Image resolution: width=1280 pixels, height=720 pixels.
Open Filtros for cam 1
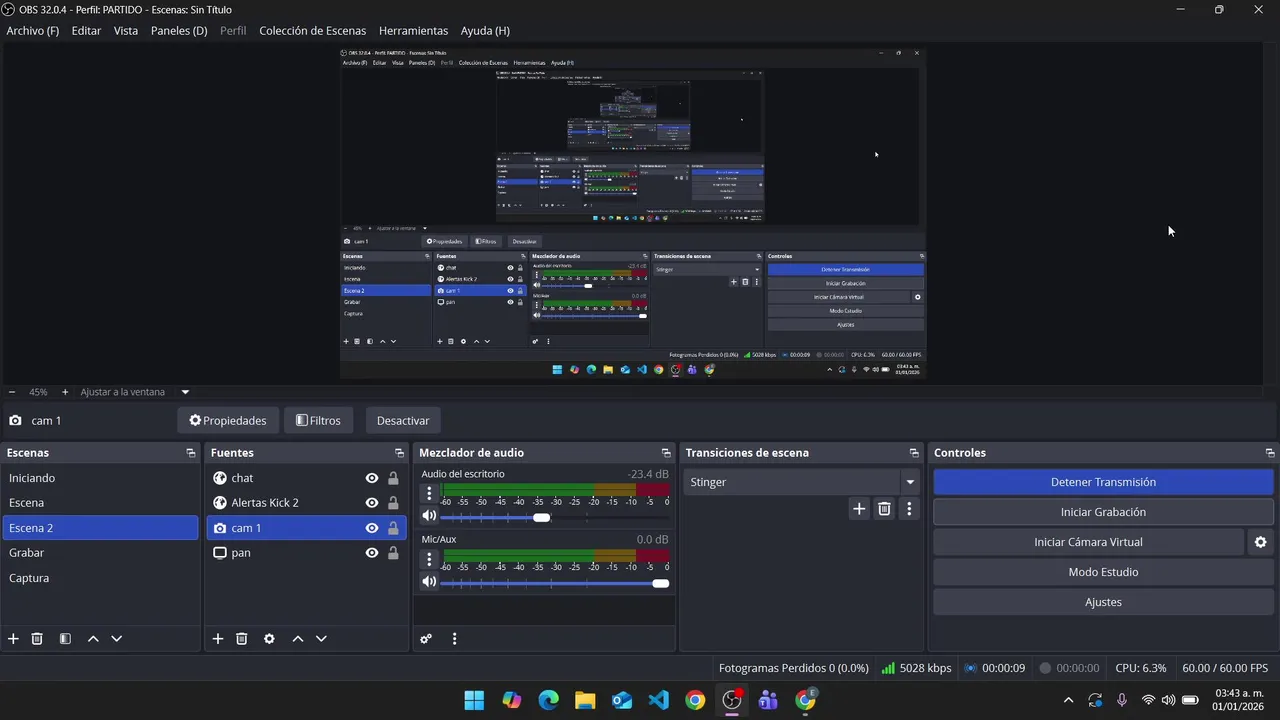point(318,421)
